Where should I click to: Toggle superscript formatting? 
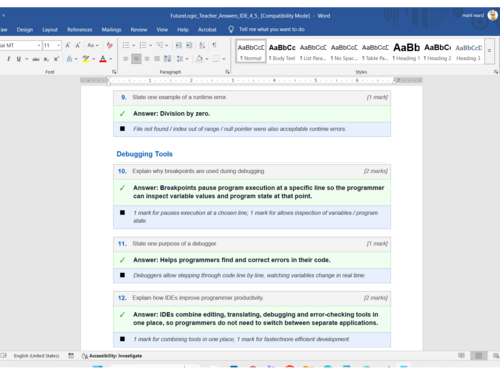[x=56, y=59]
